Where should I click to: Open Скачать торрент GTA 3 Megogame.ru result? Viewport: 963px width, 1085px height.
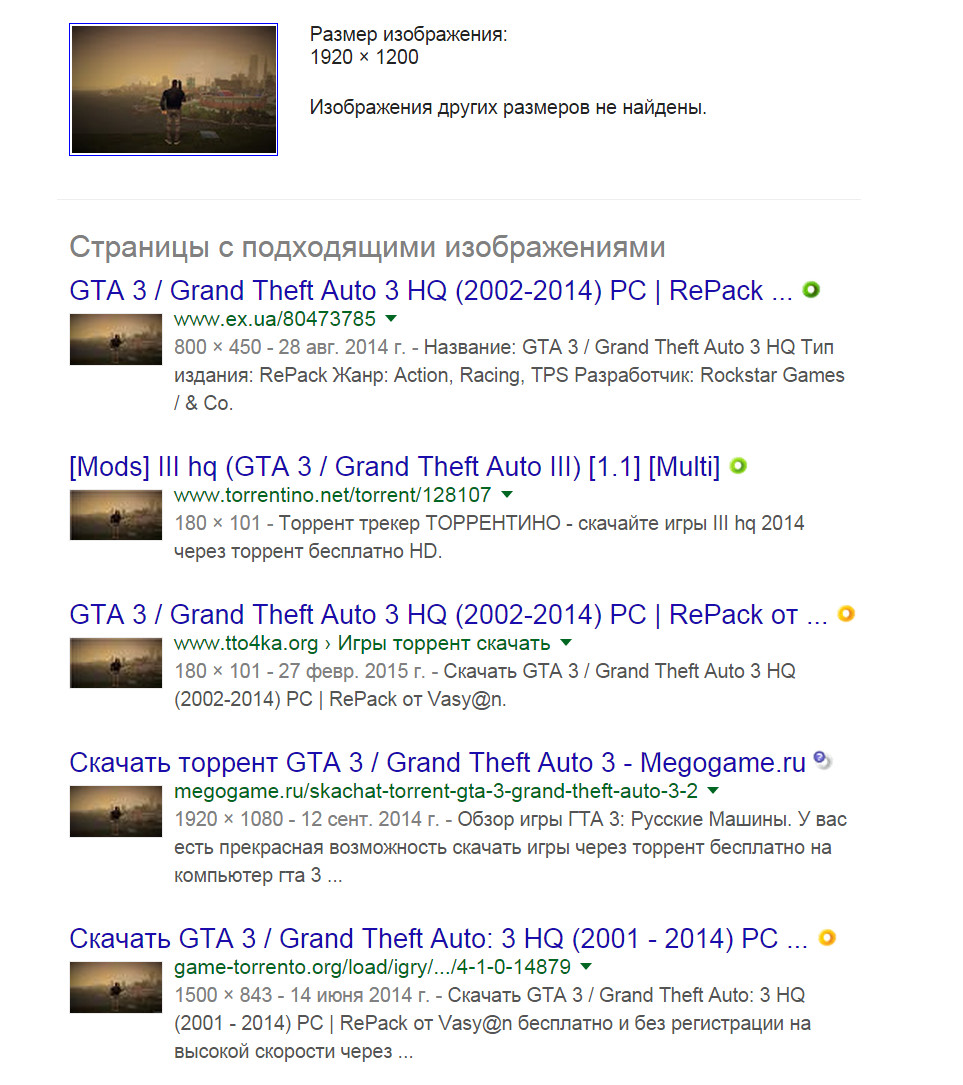[x=437, y=763]
